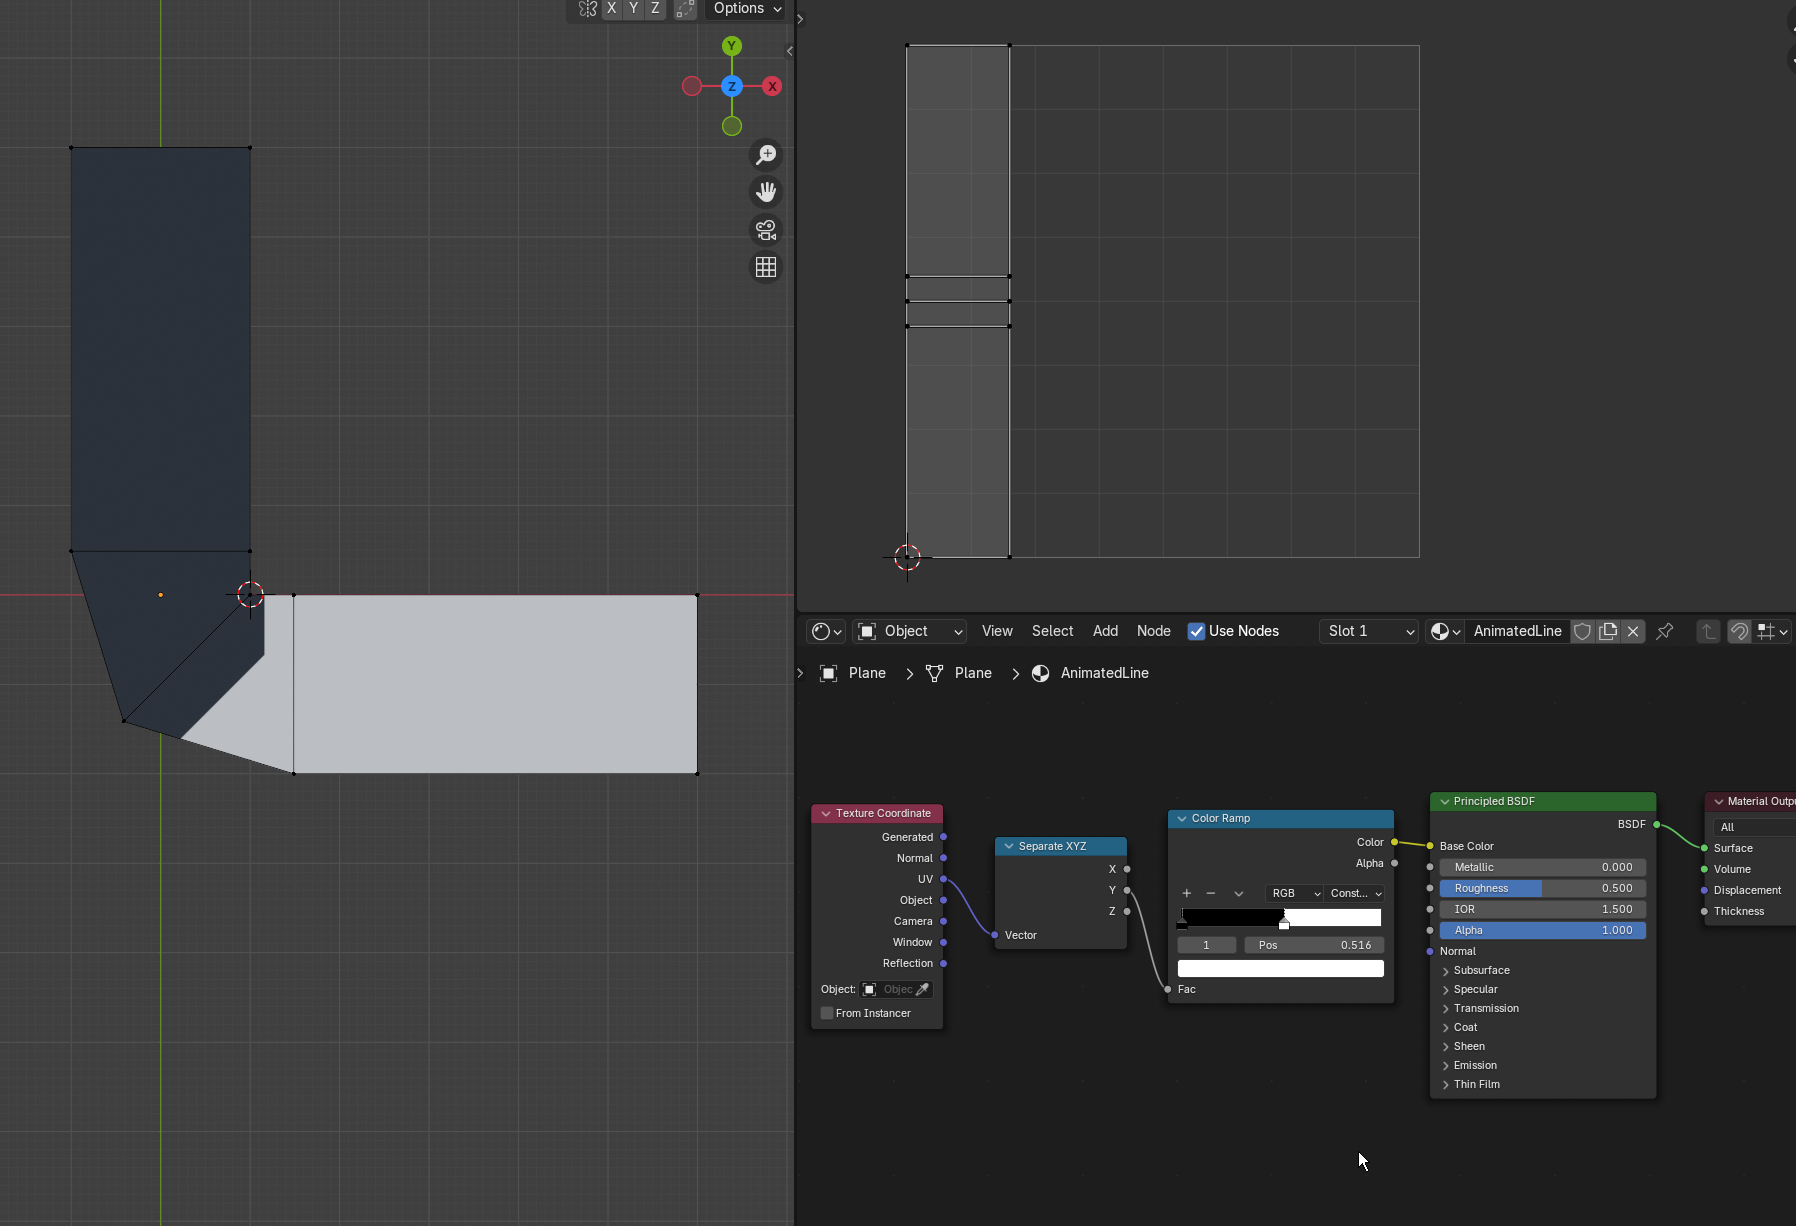Adjust the Metallic slider
1796x1226 pixels.
pyautogui.click(x=1542, y=867)
